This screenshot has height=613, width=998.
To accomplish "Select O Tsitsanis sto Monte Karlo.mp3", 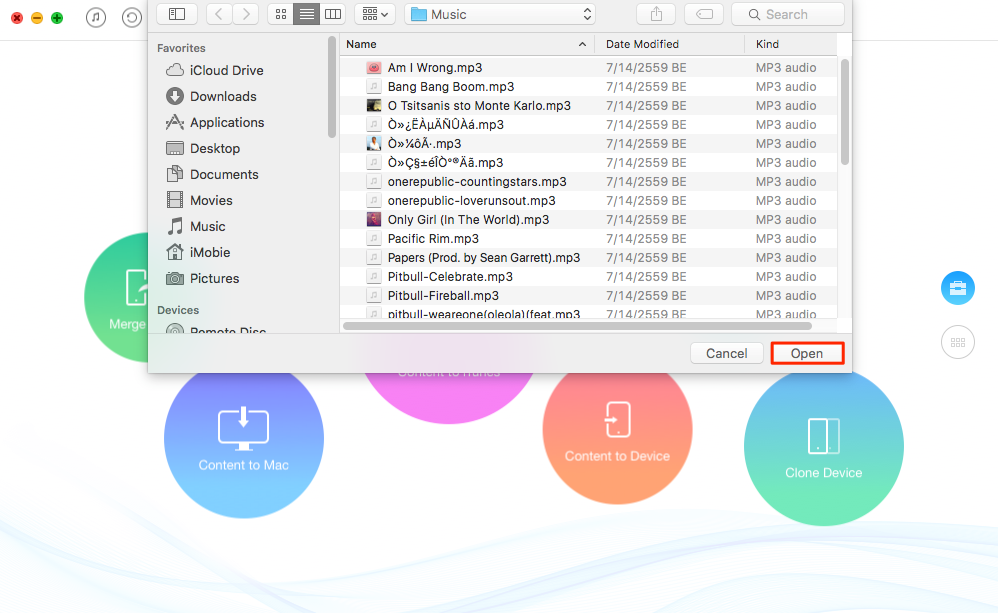I will click(588, 106).
